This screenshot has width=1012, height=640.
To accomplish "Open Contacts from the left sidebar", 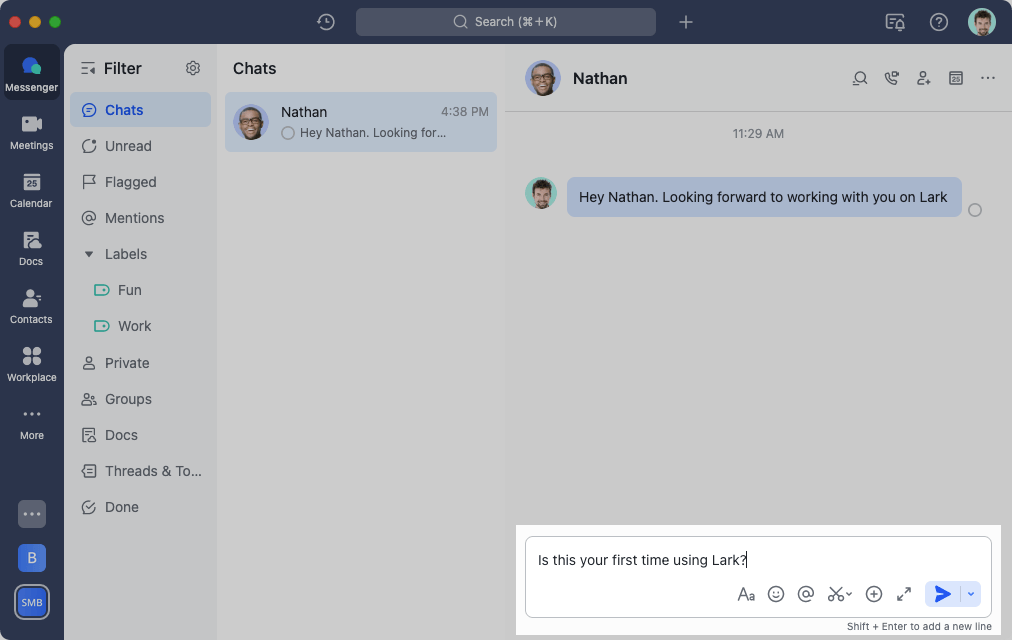I will tap(31, 306).
